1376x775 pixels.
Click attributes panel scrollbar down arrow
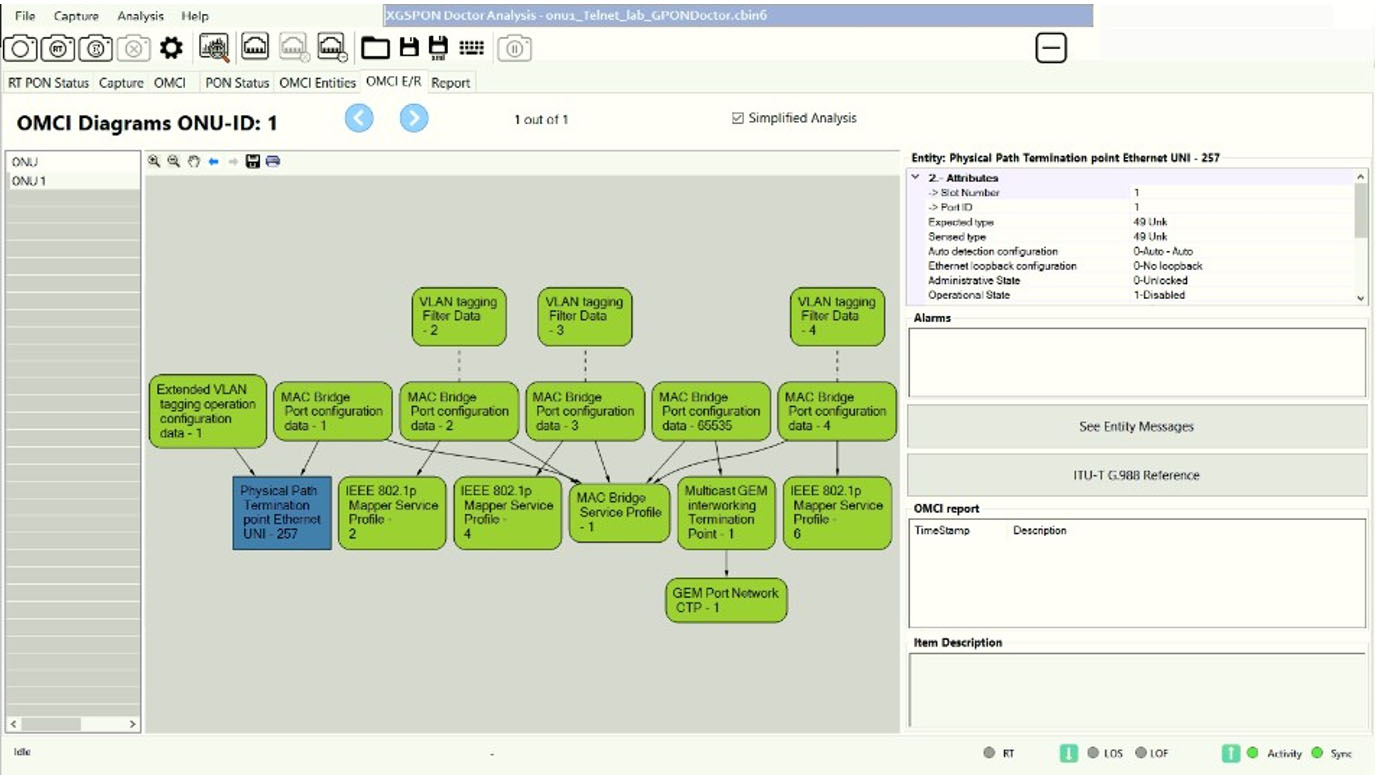coord(1360,298)
